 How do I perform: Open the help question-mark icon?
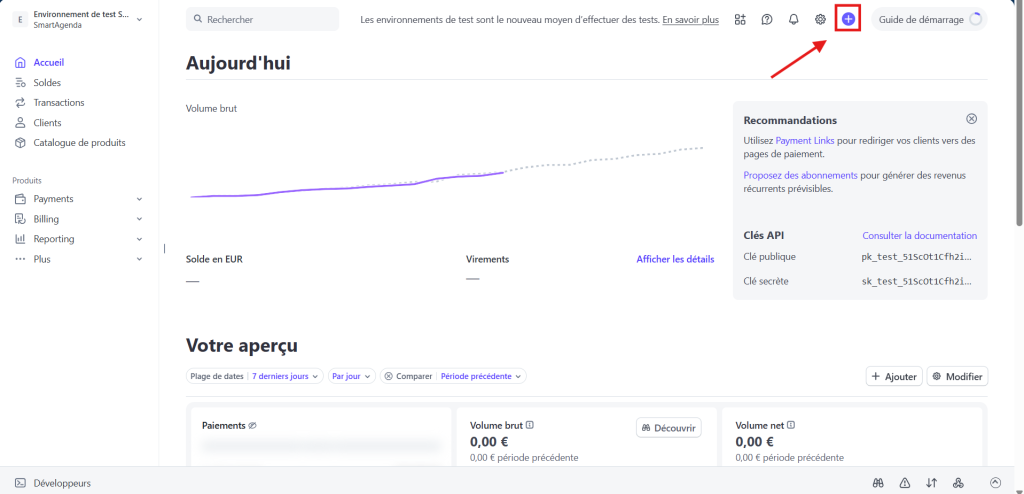[x=767, y=20]
